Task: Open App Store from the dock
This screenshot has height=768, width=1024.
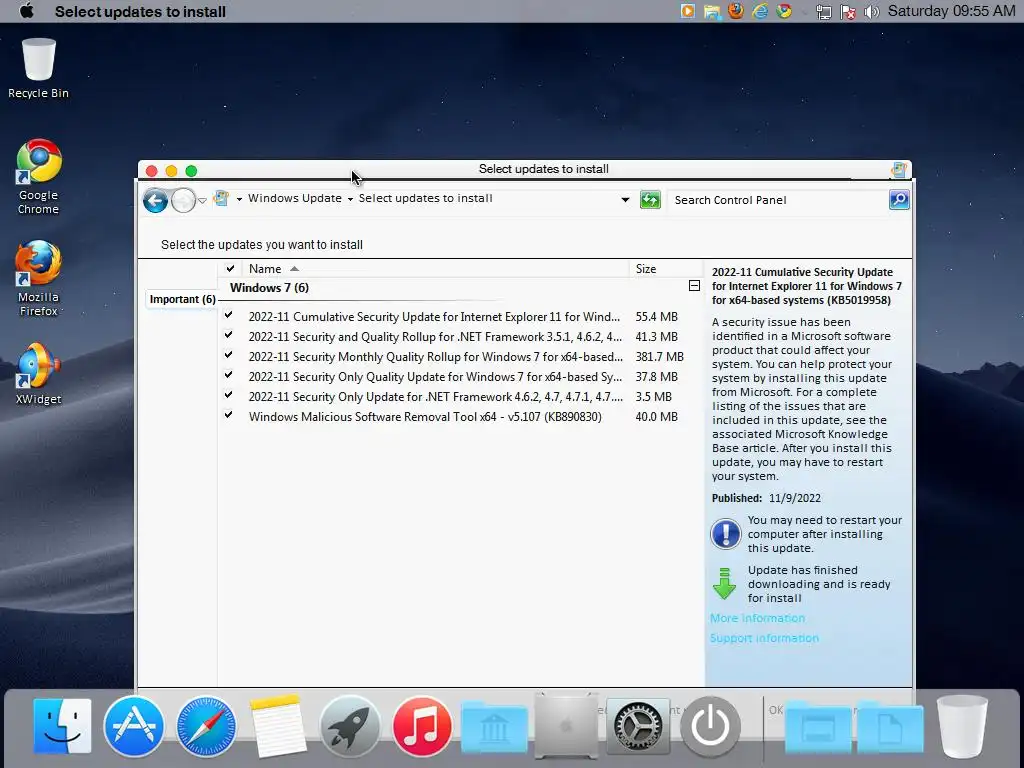Action: click(134, 726)
